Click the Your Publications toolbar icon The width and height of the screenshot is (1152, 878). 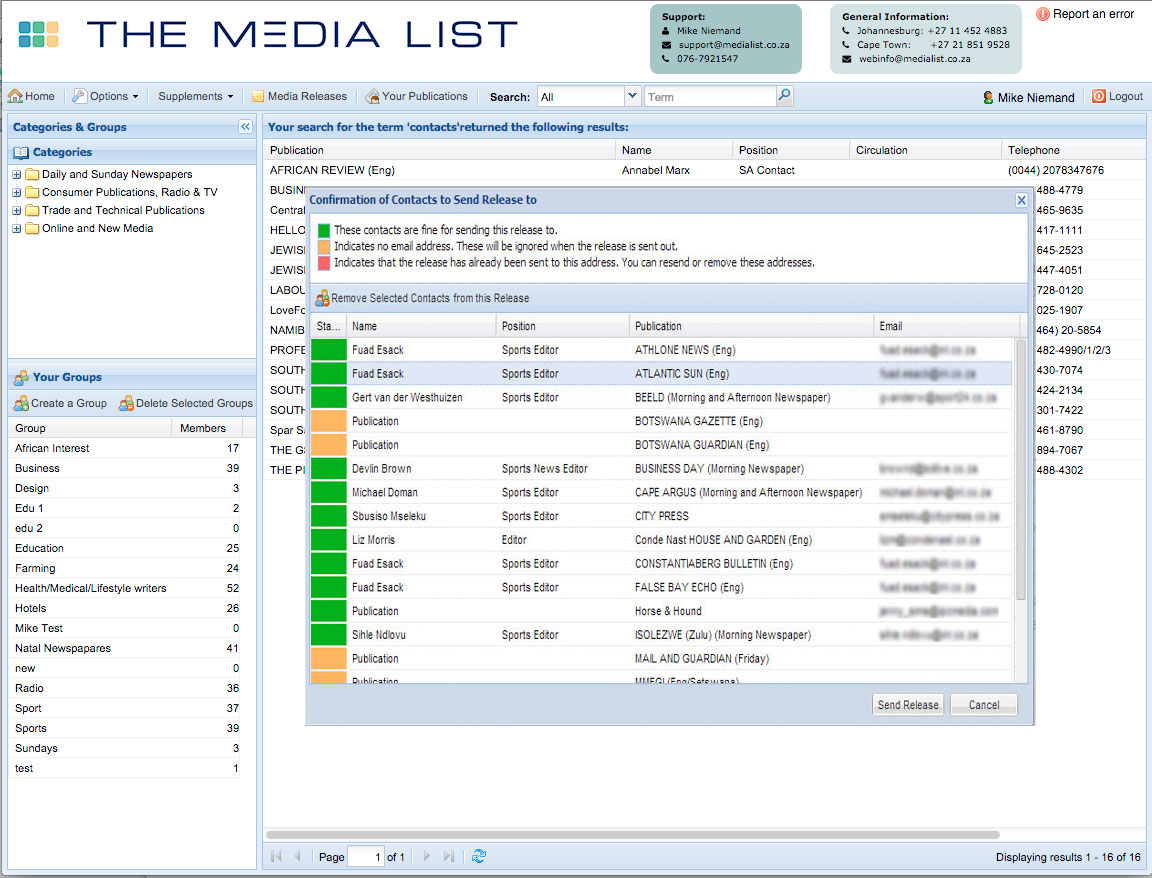click(x=371, y=96)
